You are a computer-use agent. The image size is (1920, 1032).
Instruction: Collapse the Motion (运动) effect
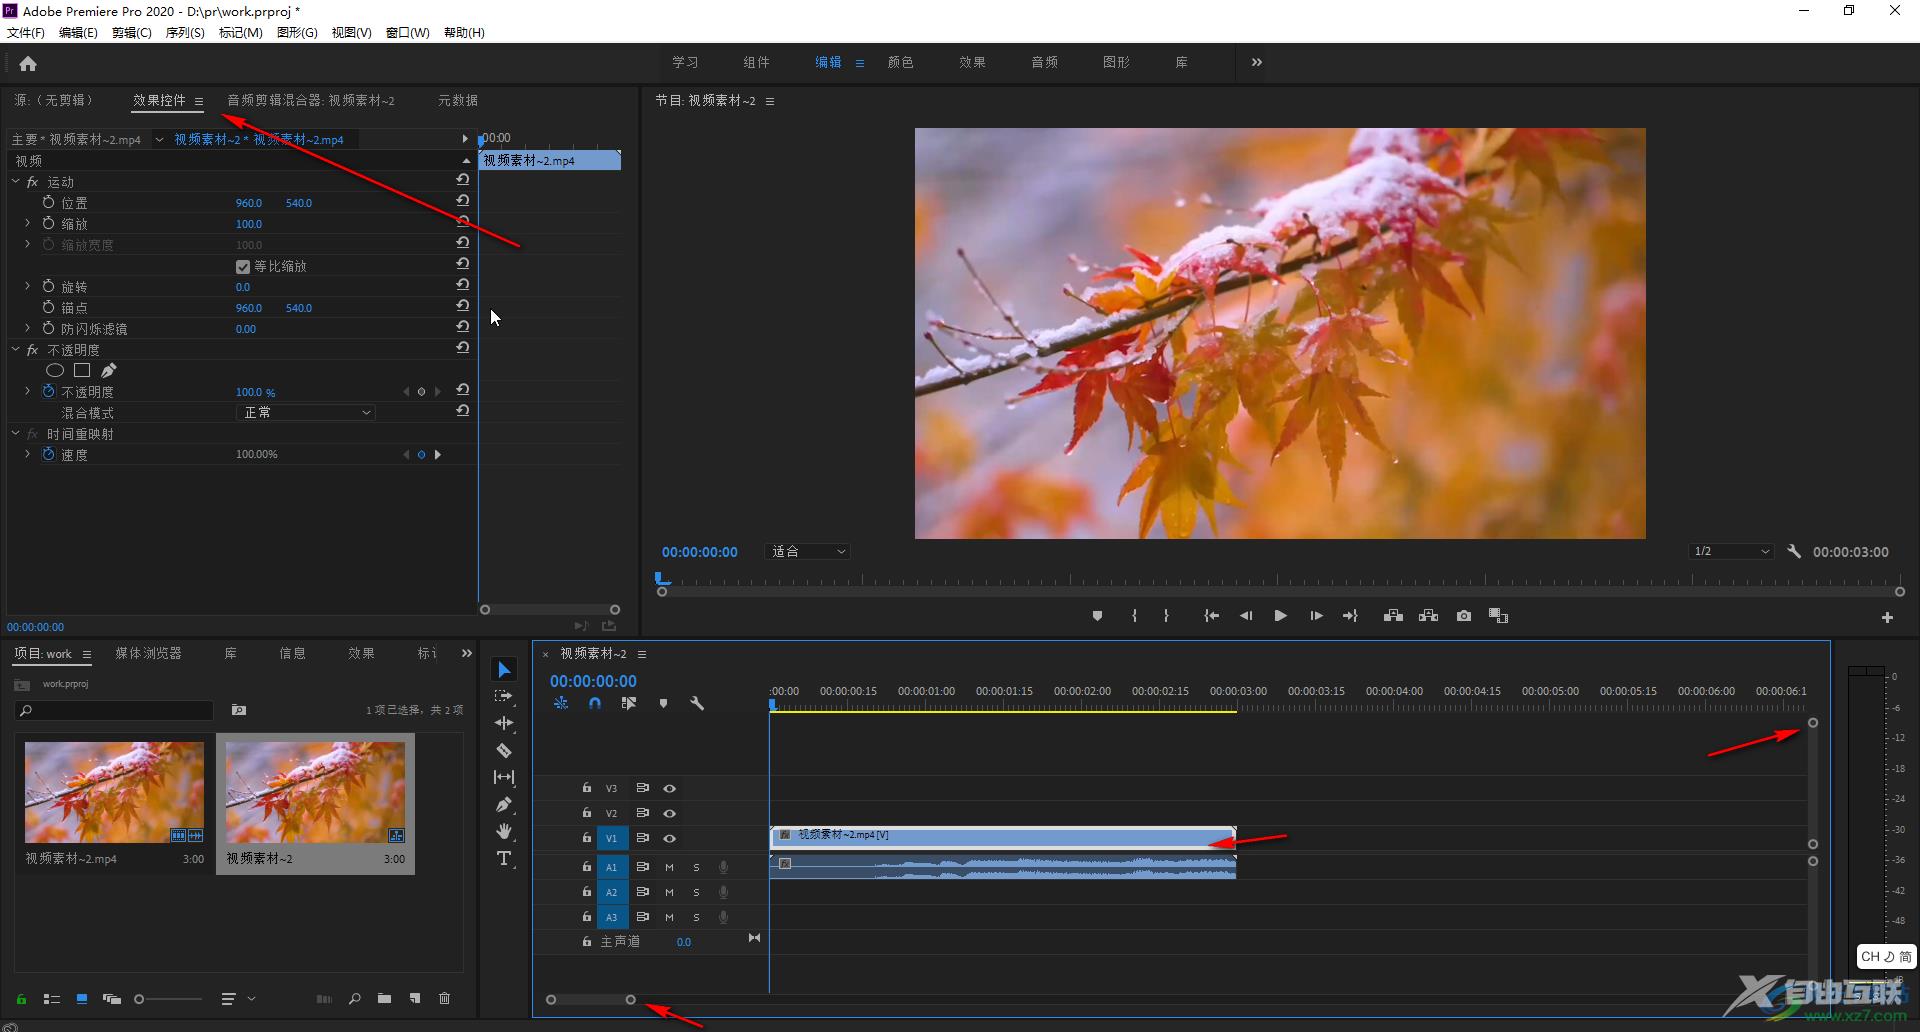click(15, 181)
